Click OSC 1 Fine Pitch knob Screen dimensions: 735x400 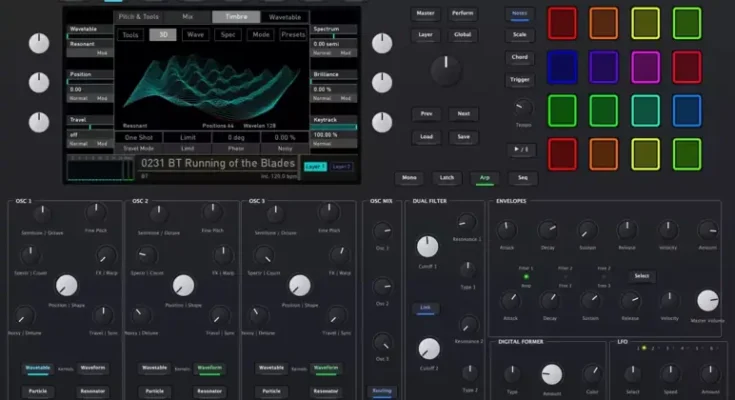(96, 213)
